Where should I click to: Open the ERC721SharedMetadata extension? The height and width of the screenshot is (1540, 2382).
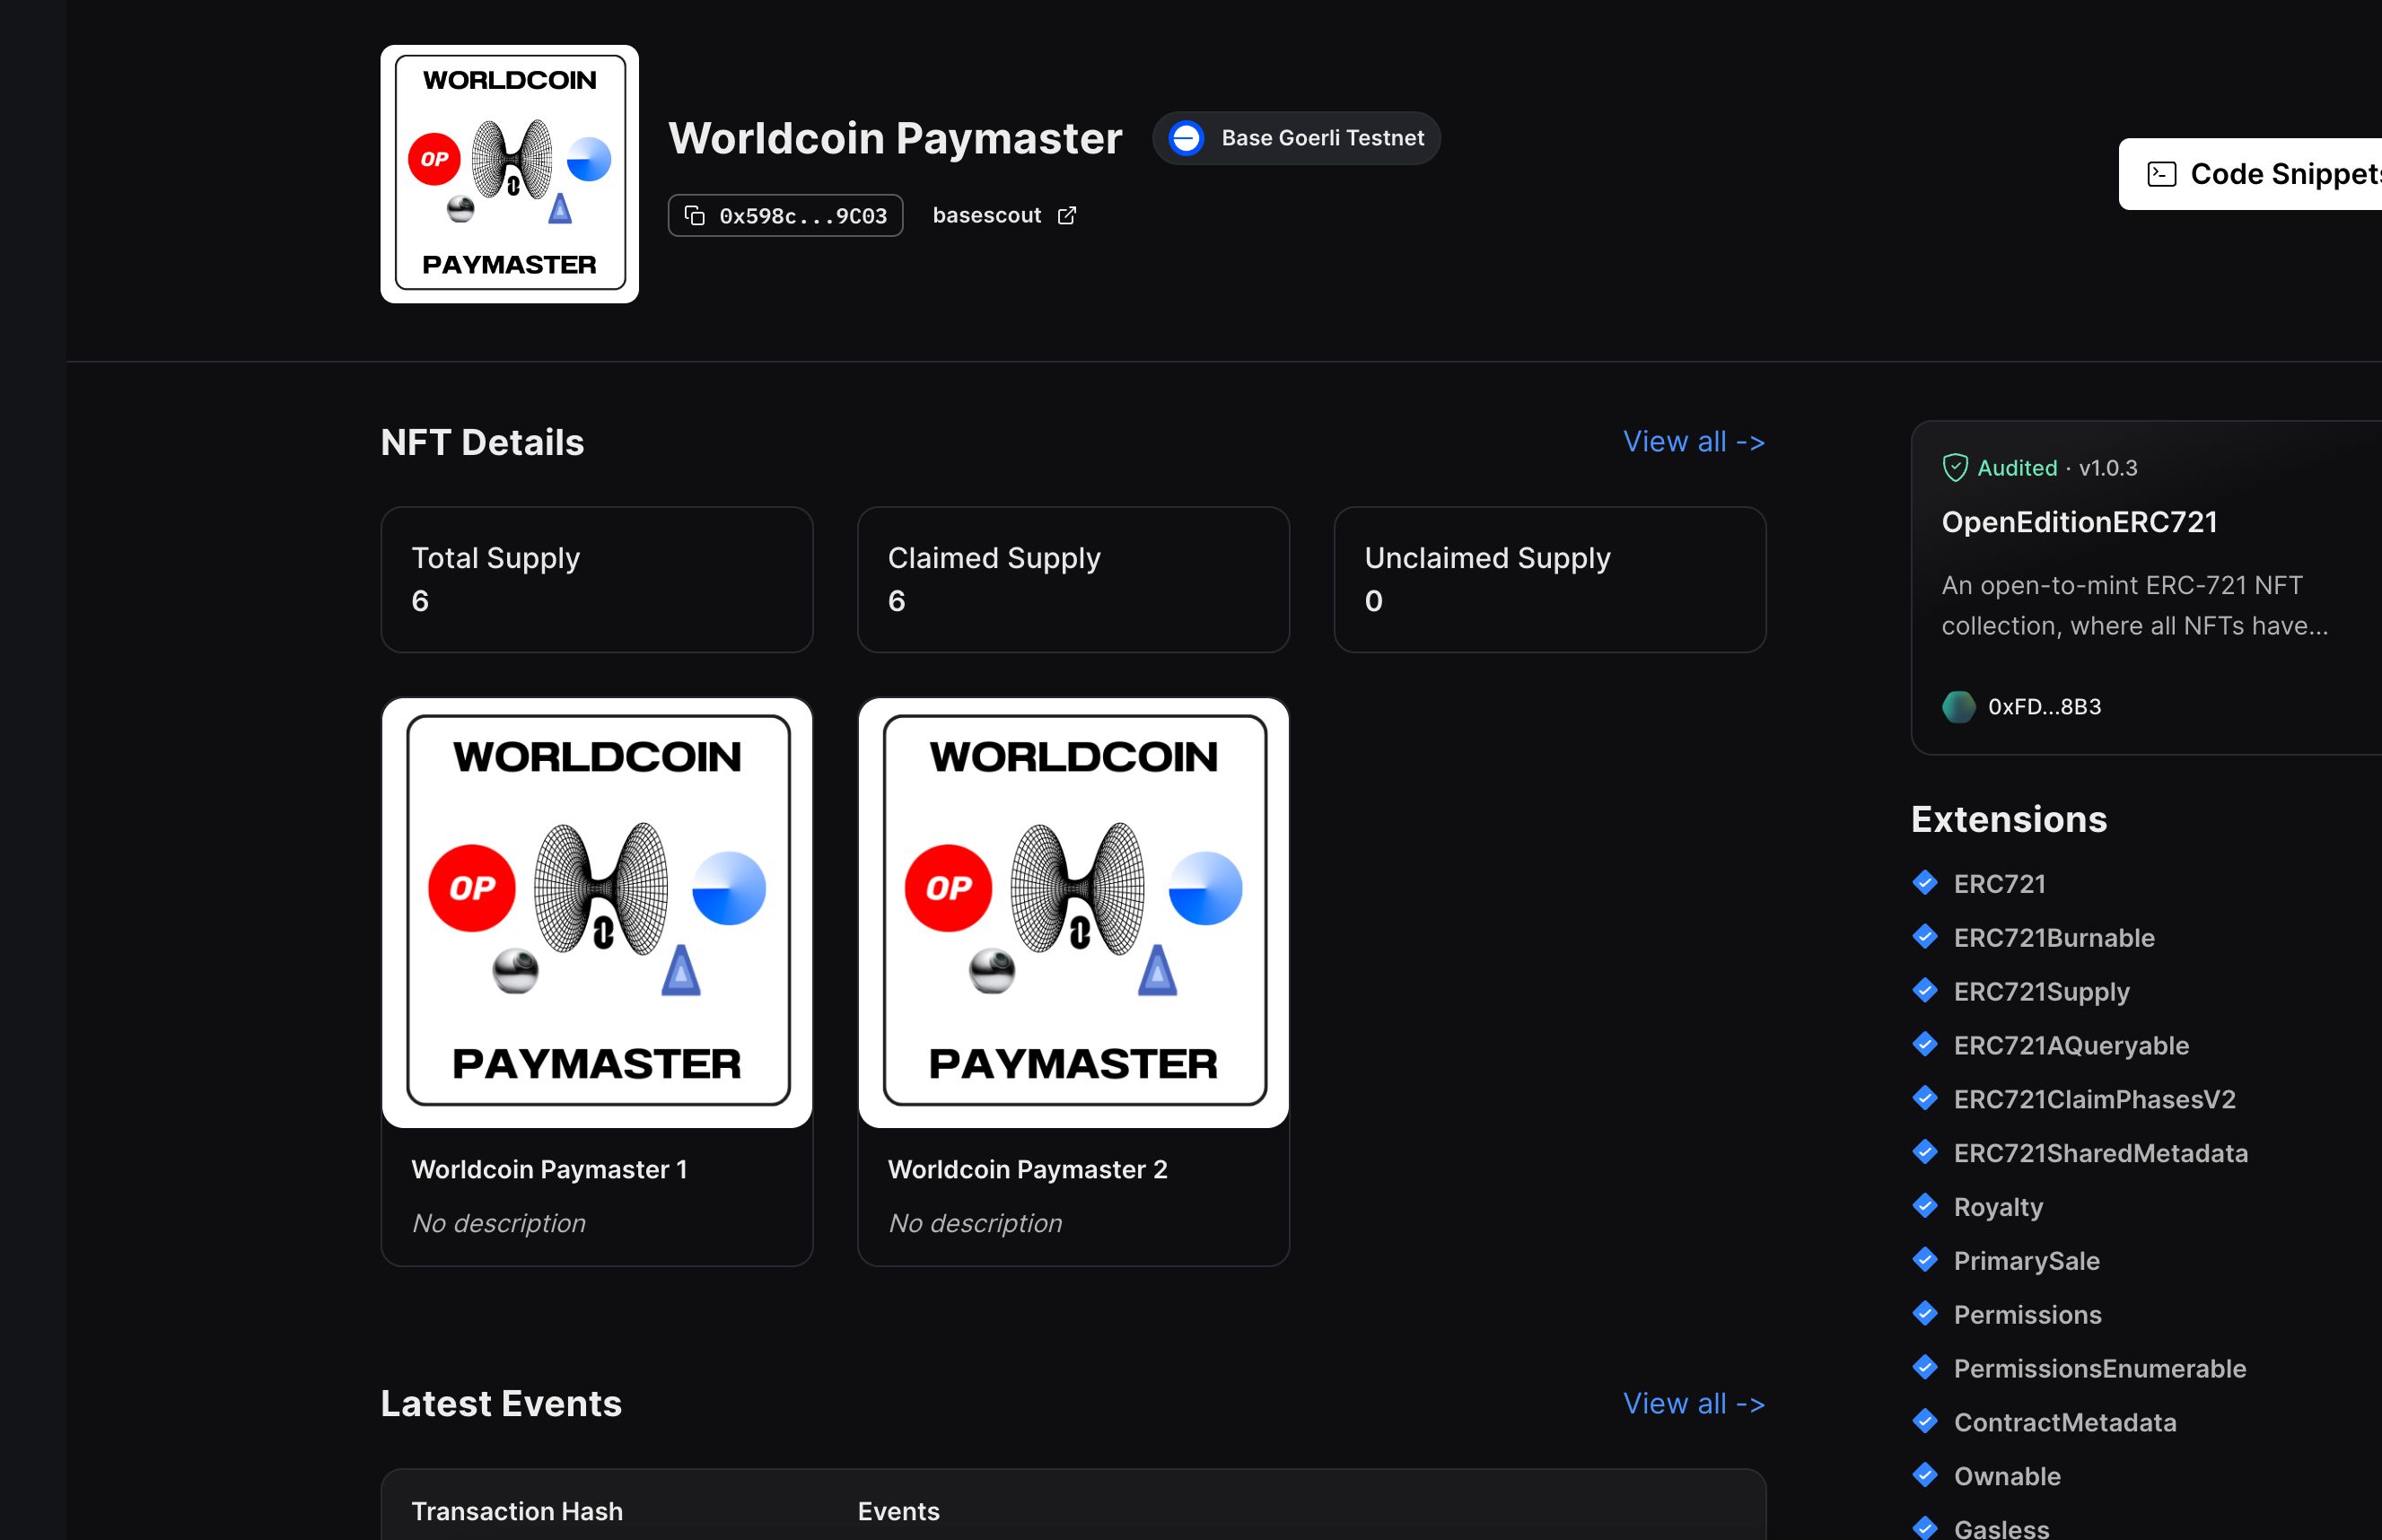coord(2100,1154)
